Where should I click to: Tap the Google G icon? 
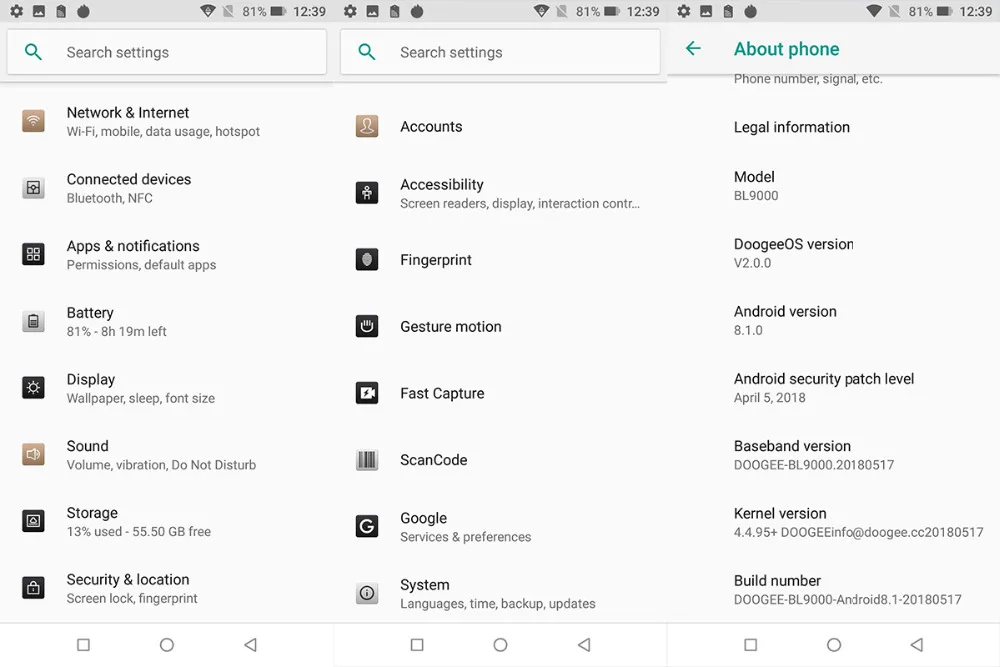tap(367, 526)
